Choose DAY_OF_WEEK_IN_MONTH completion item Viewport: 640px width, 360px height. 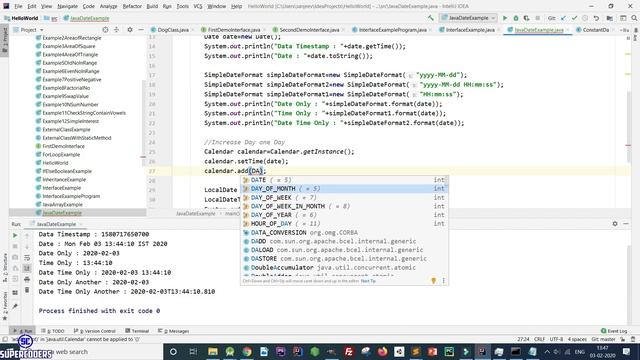click(344, 206)
